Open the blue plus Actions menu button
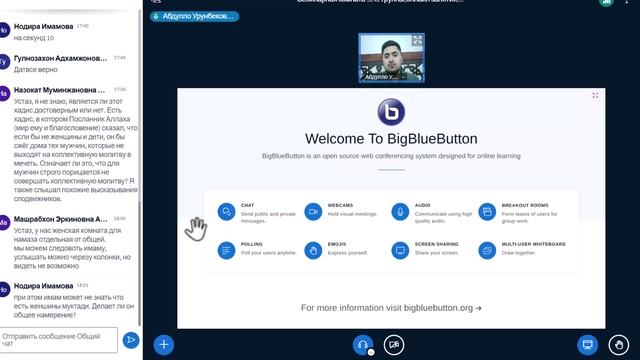Viewport: 640px width, 360px height. tap(164, 344)
